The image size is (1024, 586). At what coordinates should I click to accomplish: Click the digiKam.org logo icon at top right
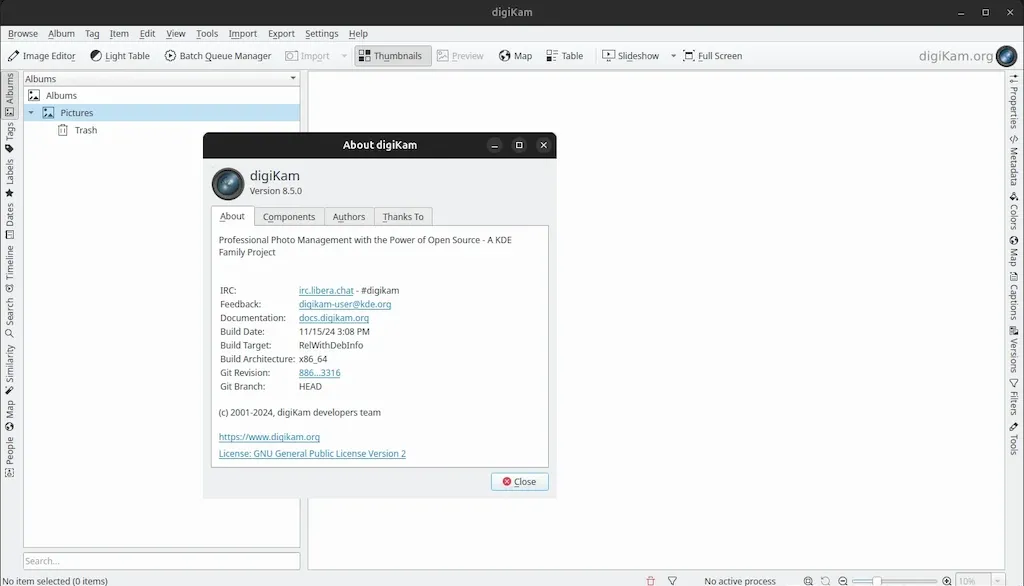1006,56
